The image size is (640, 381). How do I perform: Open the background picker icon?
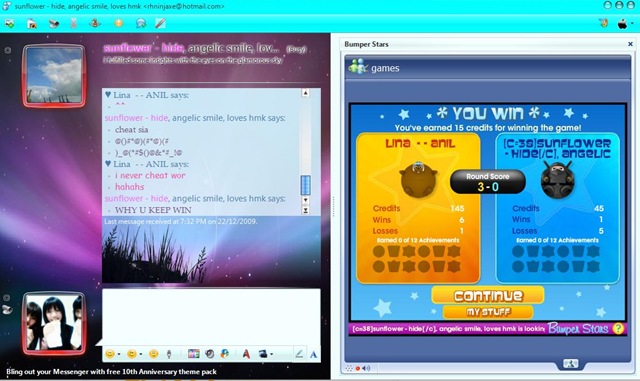pos(262,354)
